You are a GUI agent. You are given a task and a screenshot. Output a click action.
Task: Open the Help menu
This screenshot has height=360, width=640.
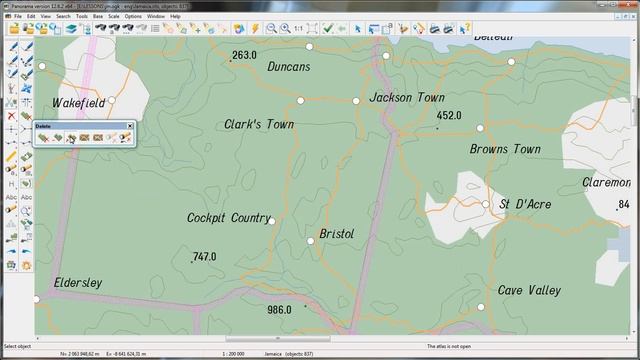pyautogui.click(x=176, y=16)
